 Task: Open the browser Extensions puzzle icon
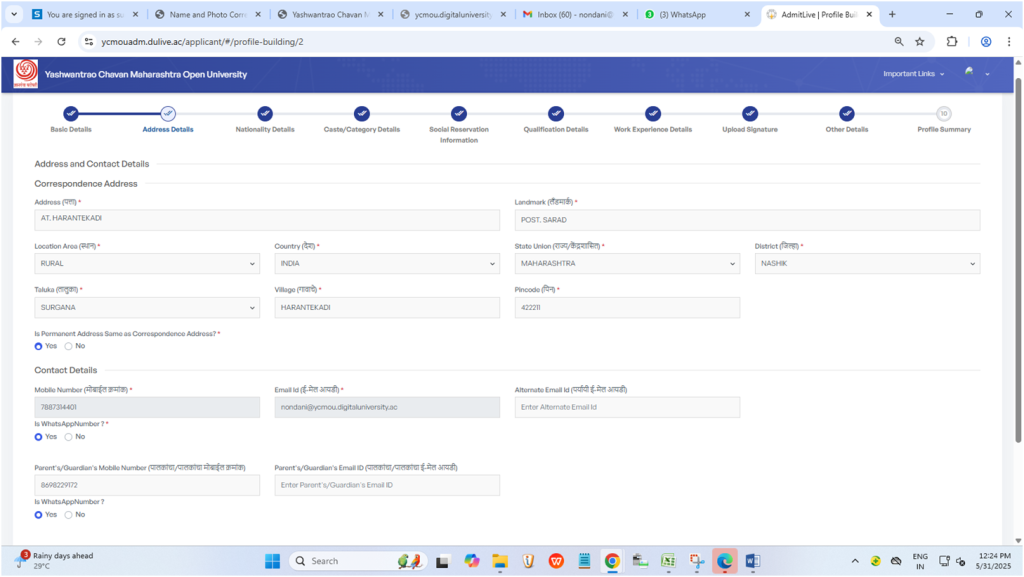[x=951, y=42]
